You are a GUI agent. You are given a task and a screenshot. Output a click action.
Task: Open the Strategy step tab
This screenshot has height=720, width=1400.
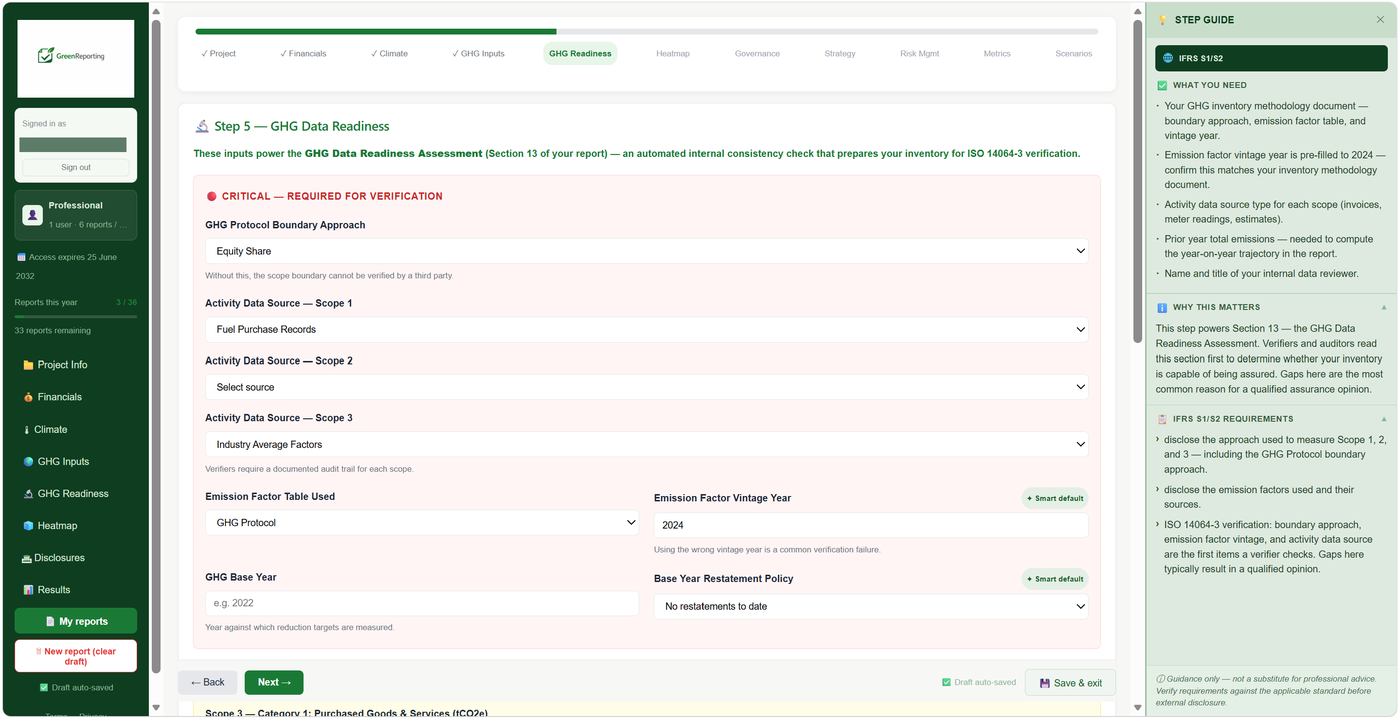[840, 54]
